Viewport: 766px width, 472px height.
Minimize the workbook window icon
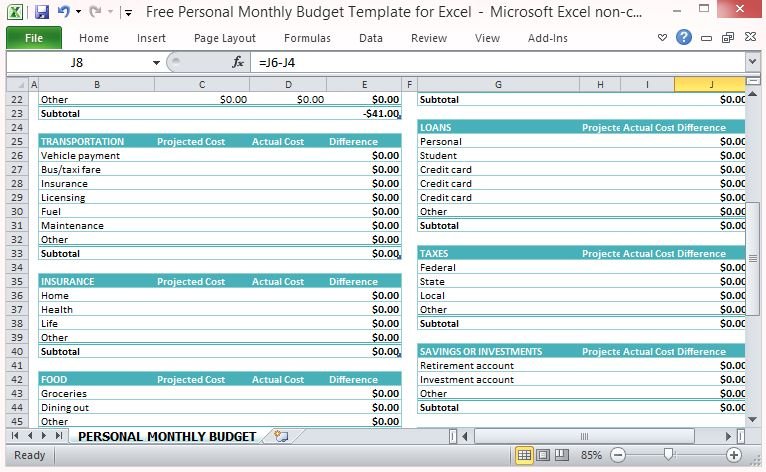[706, 38]
